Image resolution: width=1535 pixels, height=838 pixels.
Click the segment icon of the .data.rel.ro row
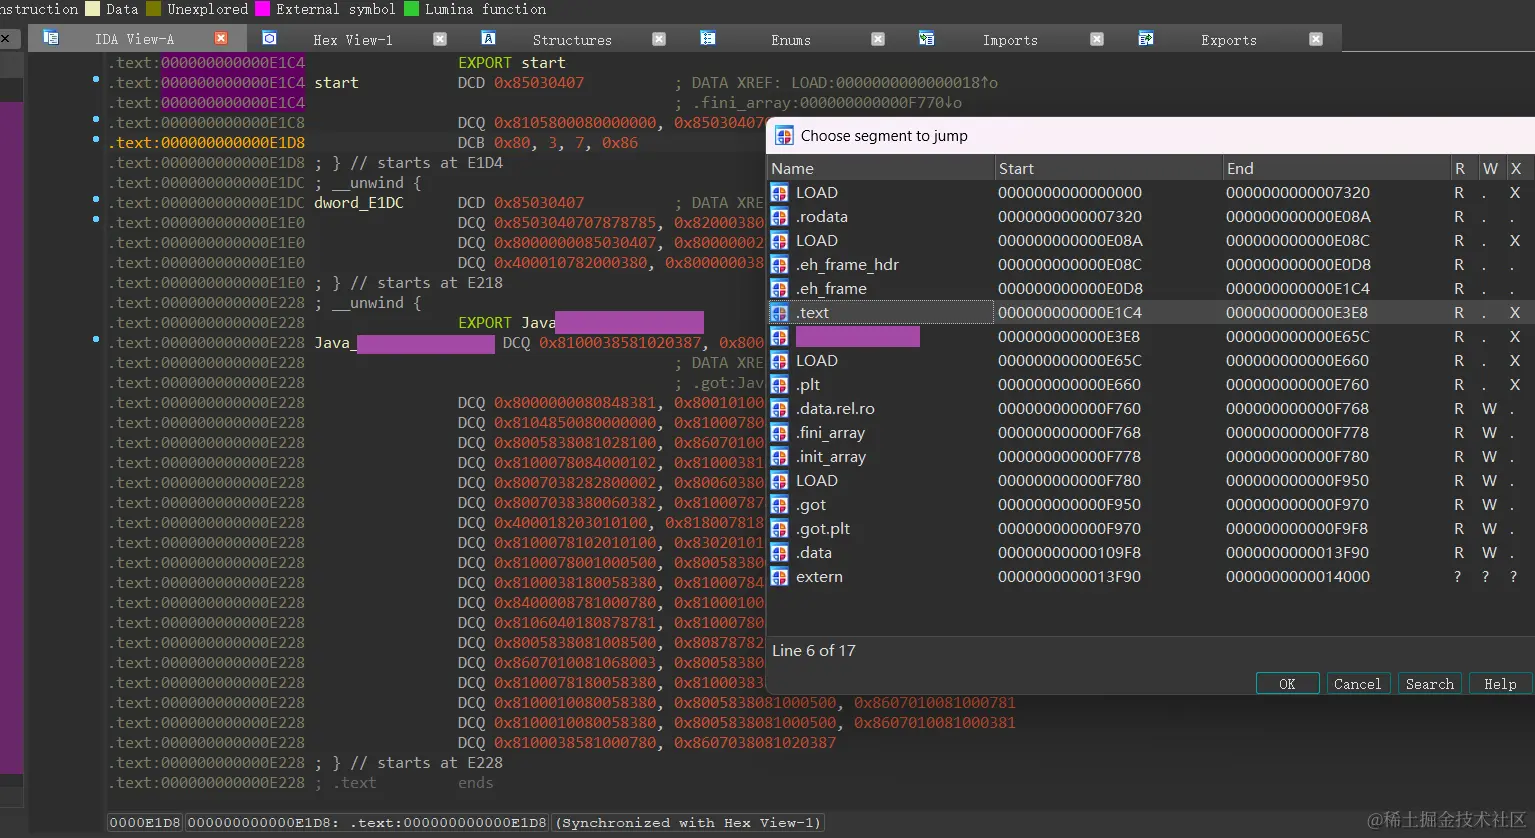click(x=779, y=409)
